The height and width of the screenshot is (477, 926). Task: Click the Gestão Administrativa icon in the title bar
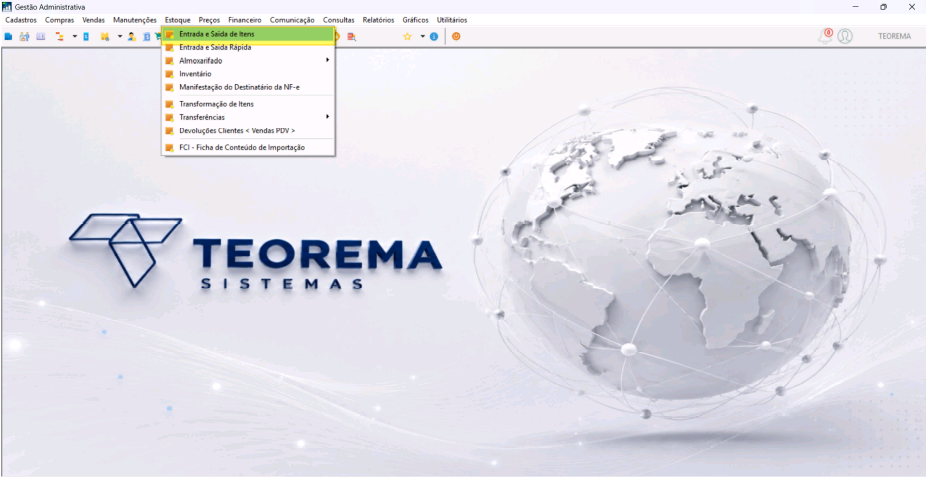coord(7,7)
